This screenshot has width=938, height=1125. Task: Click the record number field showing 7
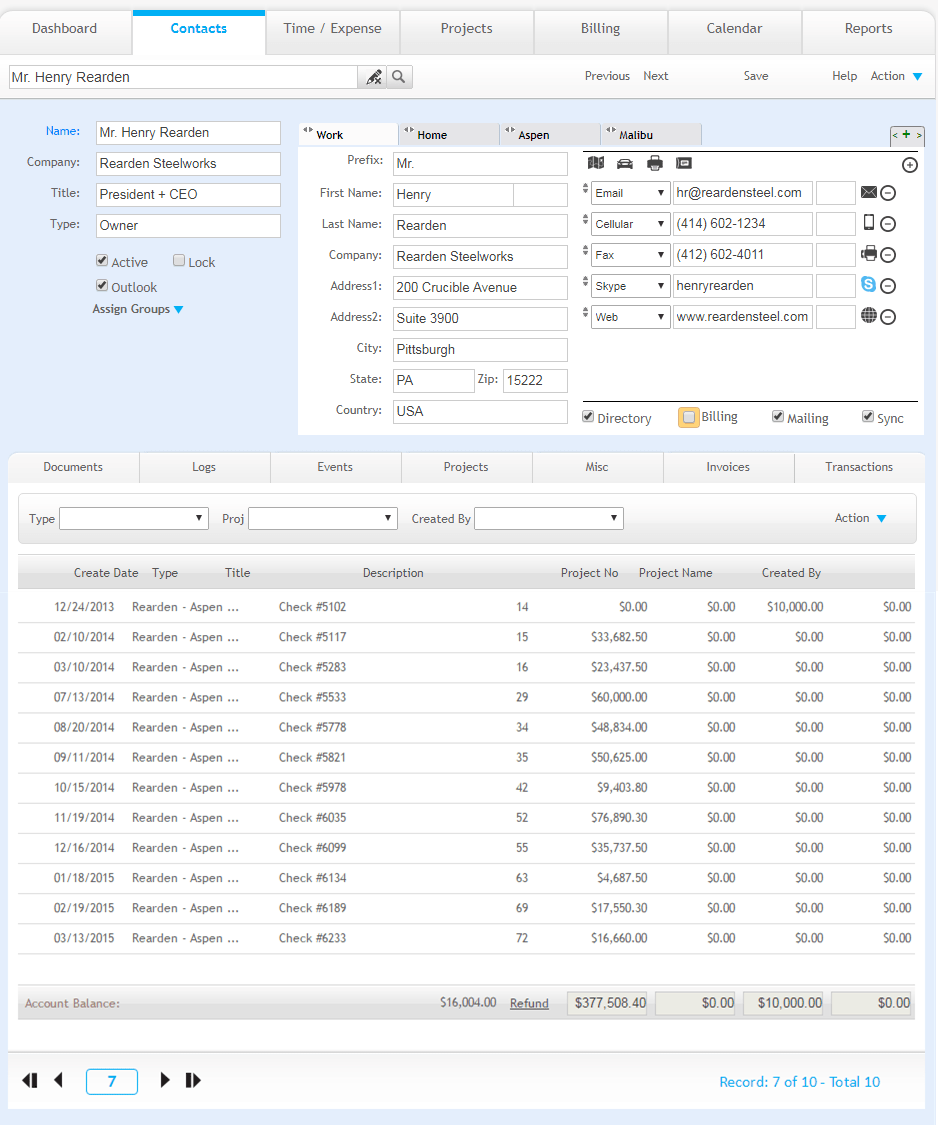click(112, 1081)
